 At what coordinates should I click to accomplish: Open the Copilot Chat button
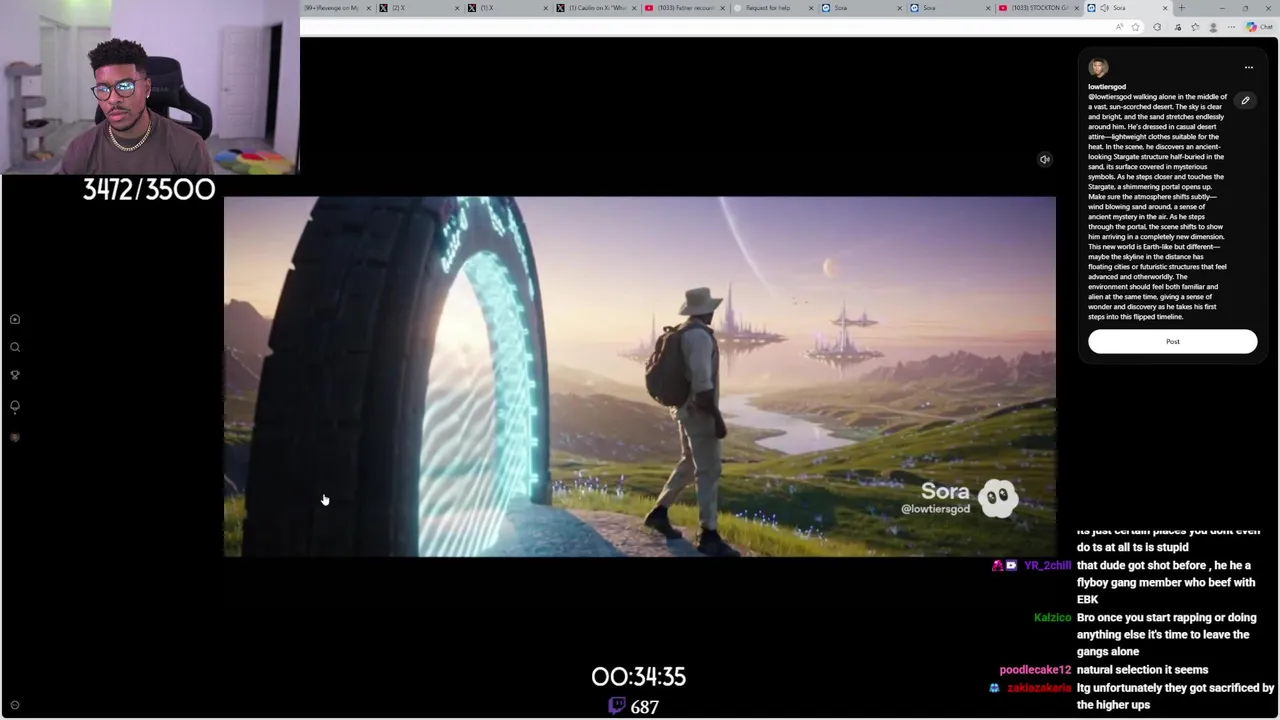click(1258, 27)
